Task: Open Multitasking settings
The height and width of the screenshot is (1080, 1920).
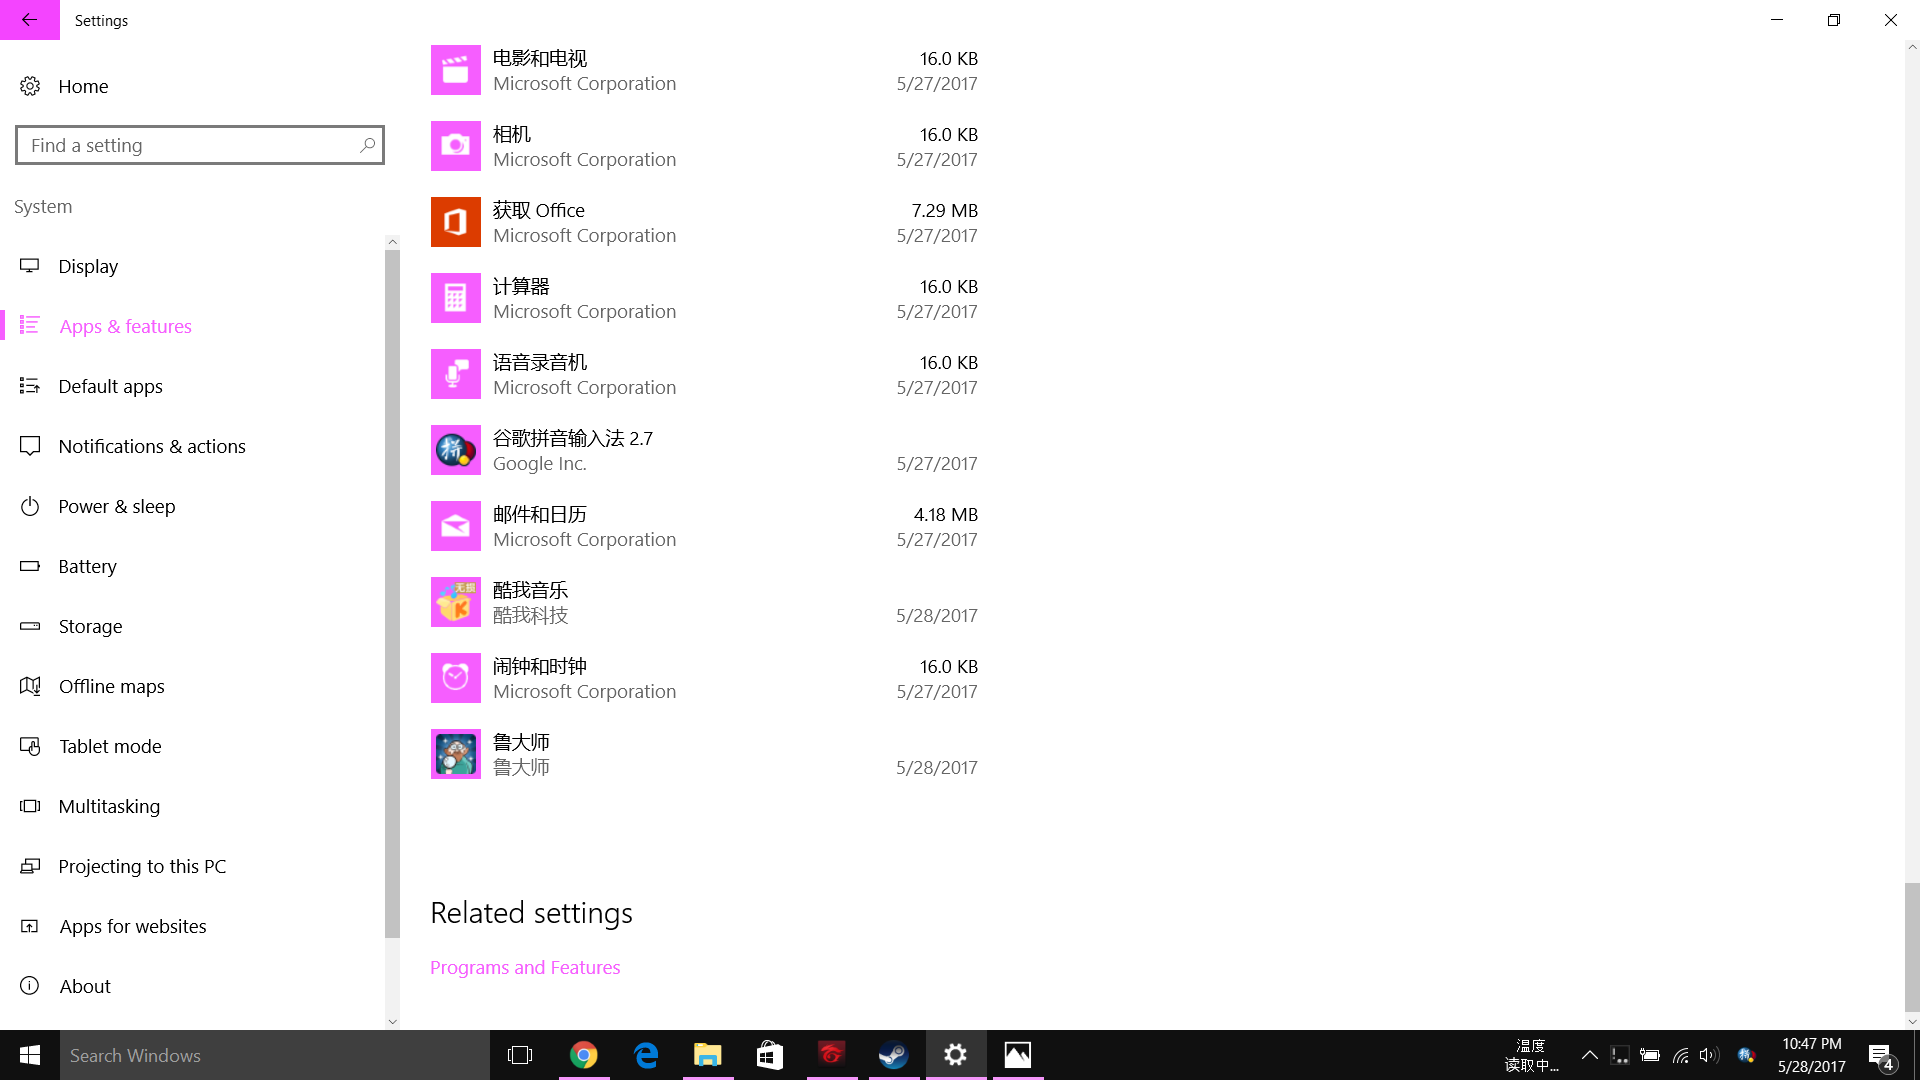Action: pos(192,806)
